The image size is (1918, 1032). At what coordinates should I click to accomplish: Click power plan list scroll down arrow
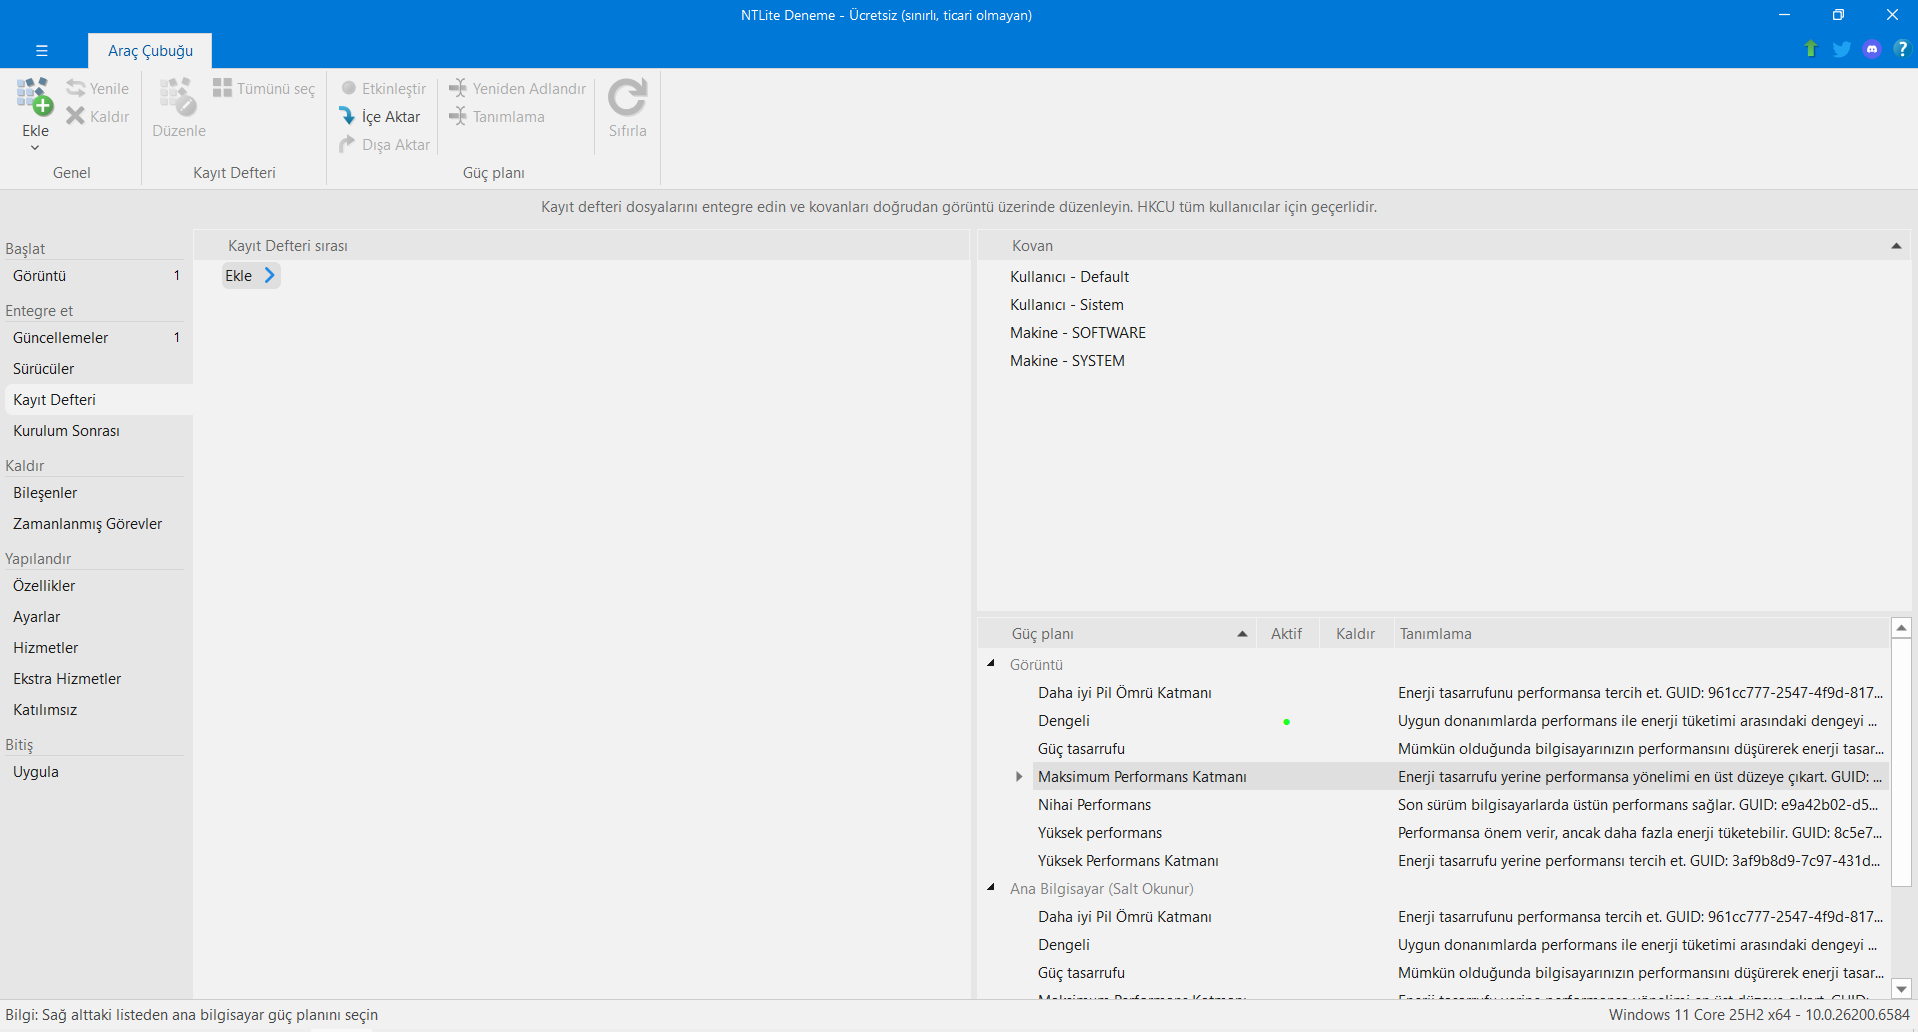[1901, 988]
